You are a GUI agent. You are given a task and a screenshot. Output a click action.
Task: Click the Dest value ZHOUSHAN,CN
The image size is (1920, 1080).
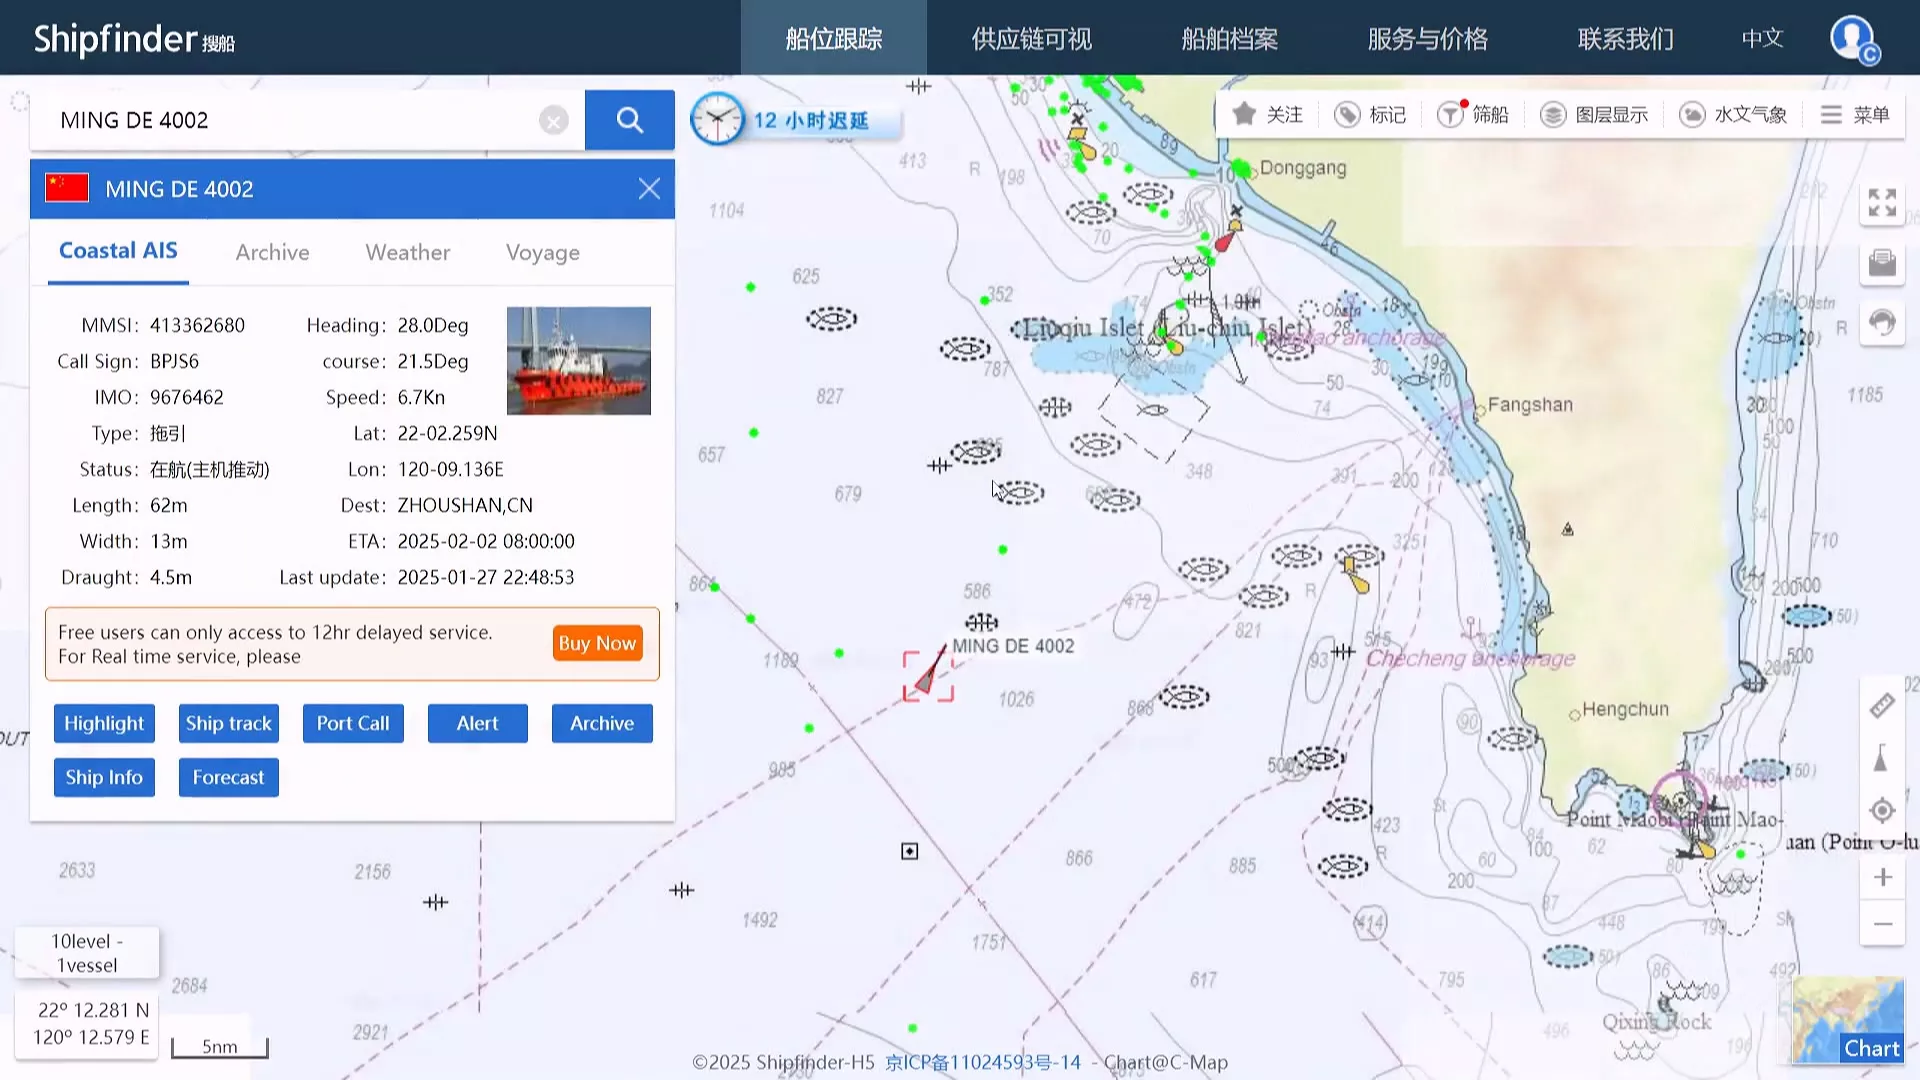[465, 505]
